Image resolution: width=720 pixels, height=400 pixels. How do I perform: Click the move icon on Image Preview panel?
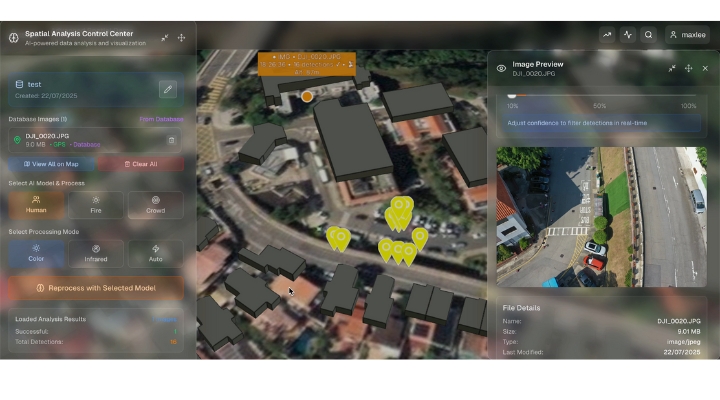(688, 68)
